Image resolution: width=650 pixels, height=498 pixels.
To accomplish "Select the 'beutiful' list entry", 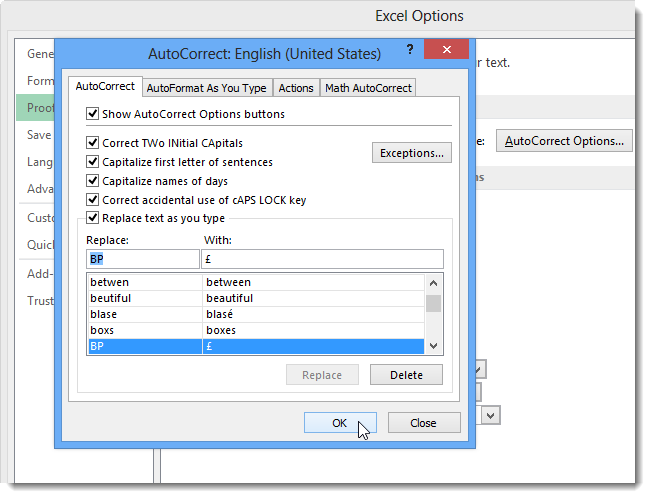I will tap(256, 299).
